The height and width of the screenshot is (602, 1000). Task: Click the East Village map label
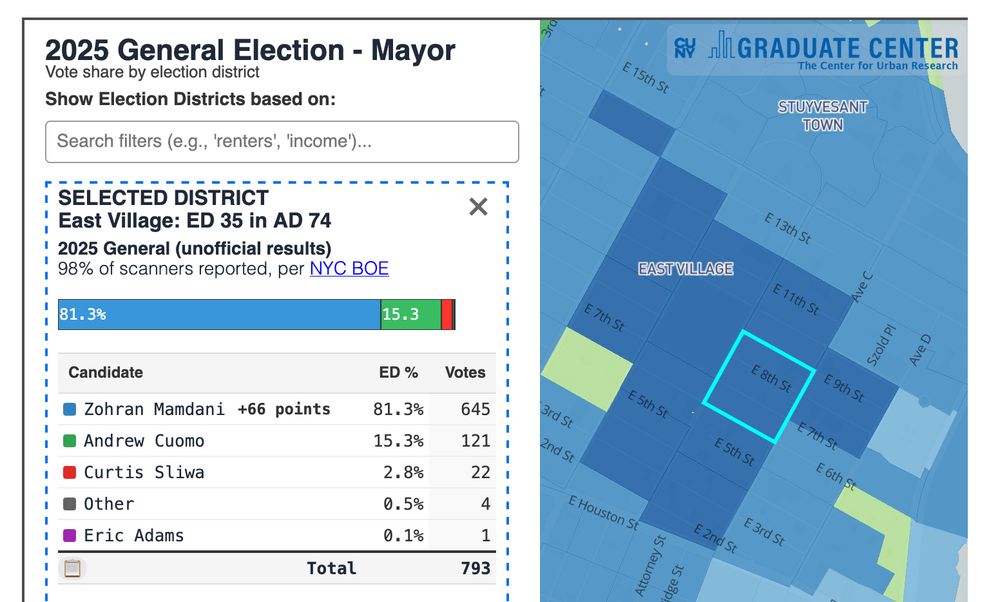(685, 269)
